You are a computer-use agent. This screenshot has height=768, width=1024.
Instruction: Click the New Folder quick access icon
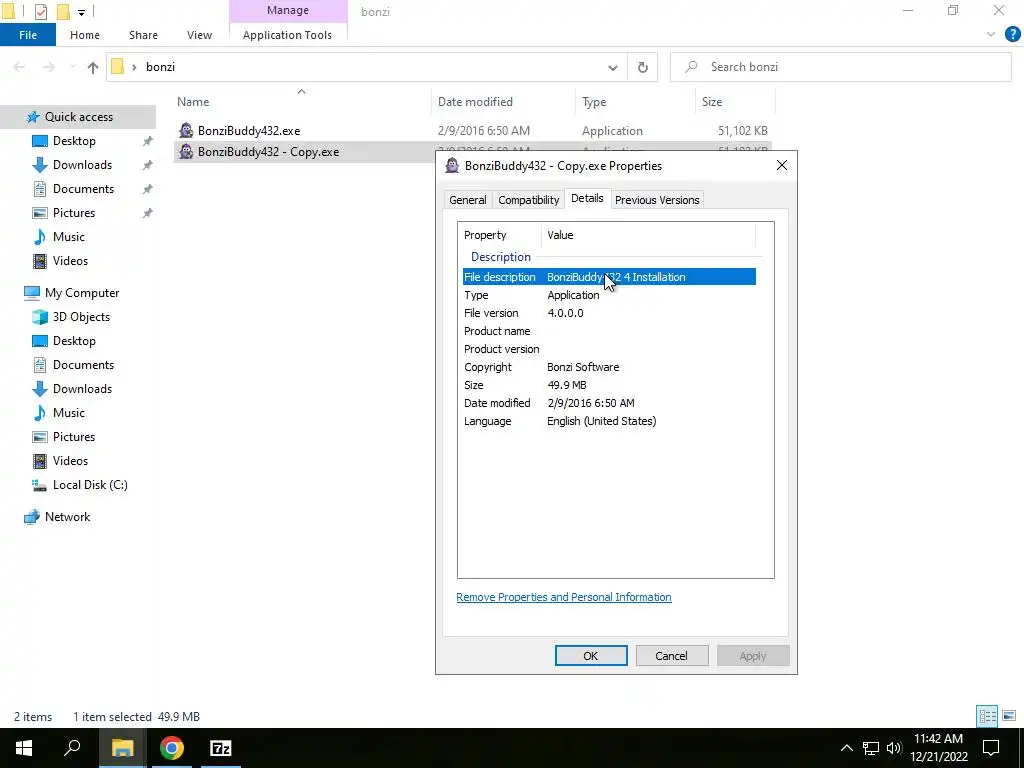[x=63, y=11]
